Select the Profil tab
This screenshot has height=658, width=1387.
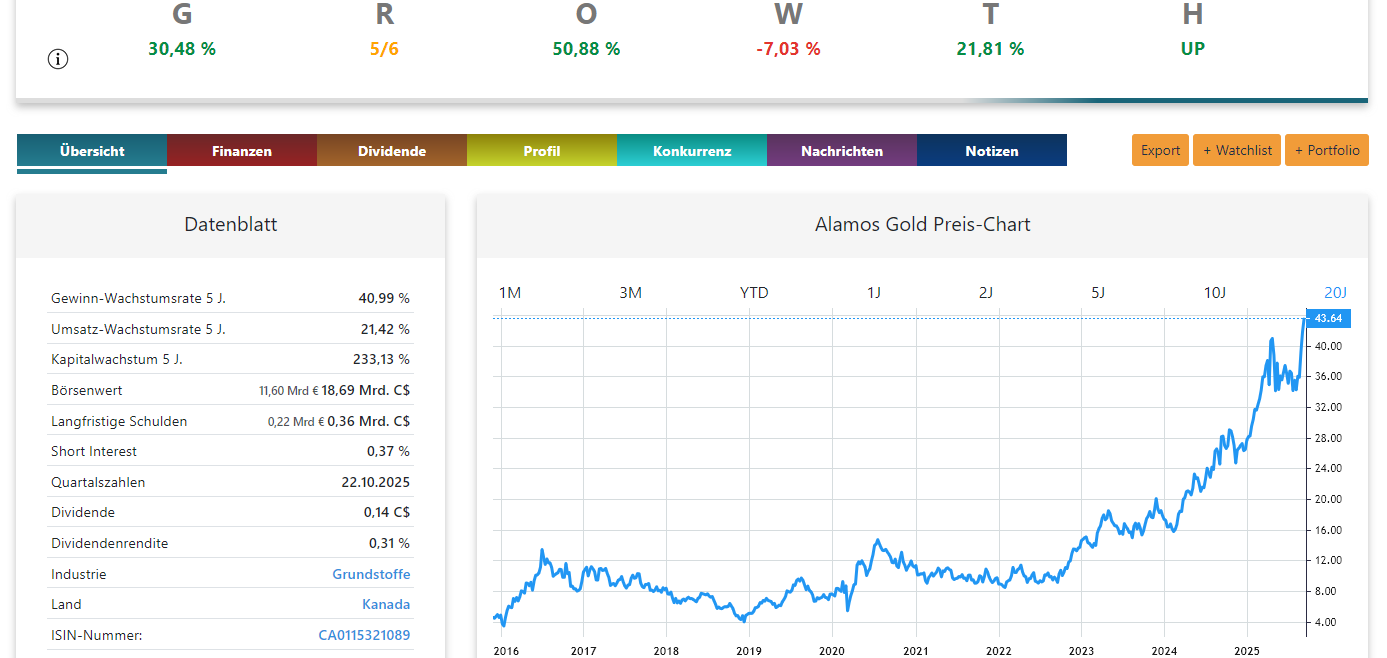coord(542,151)
